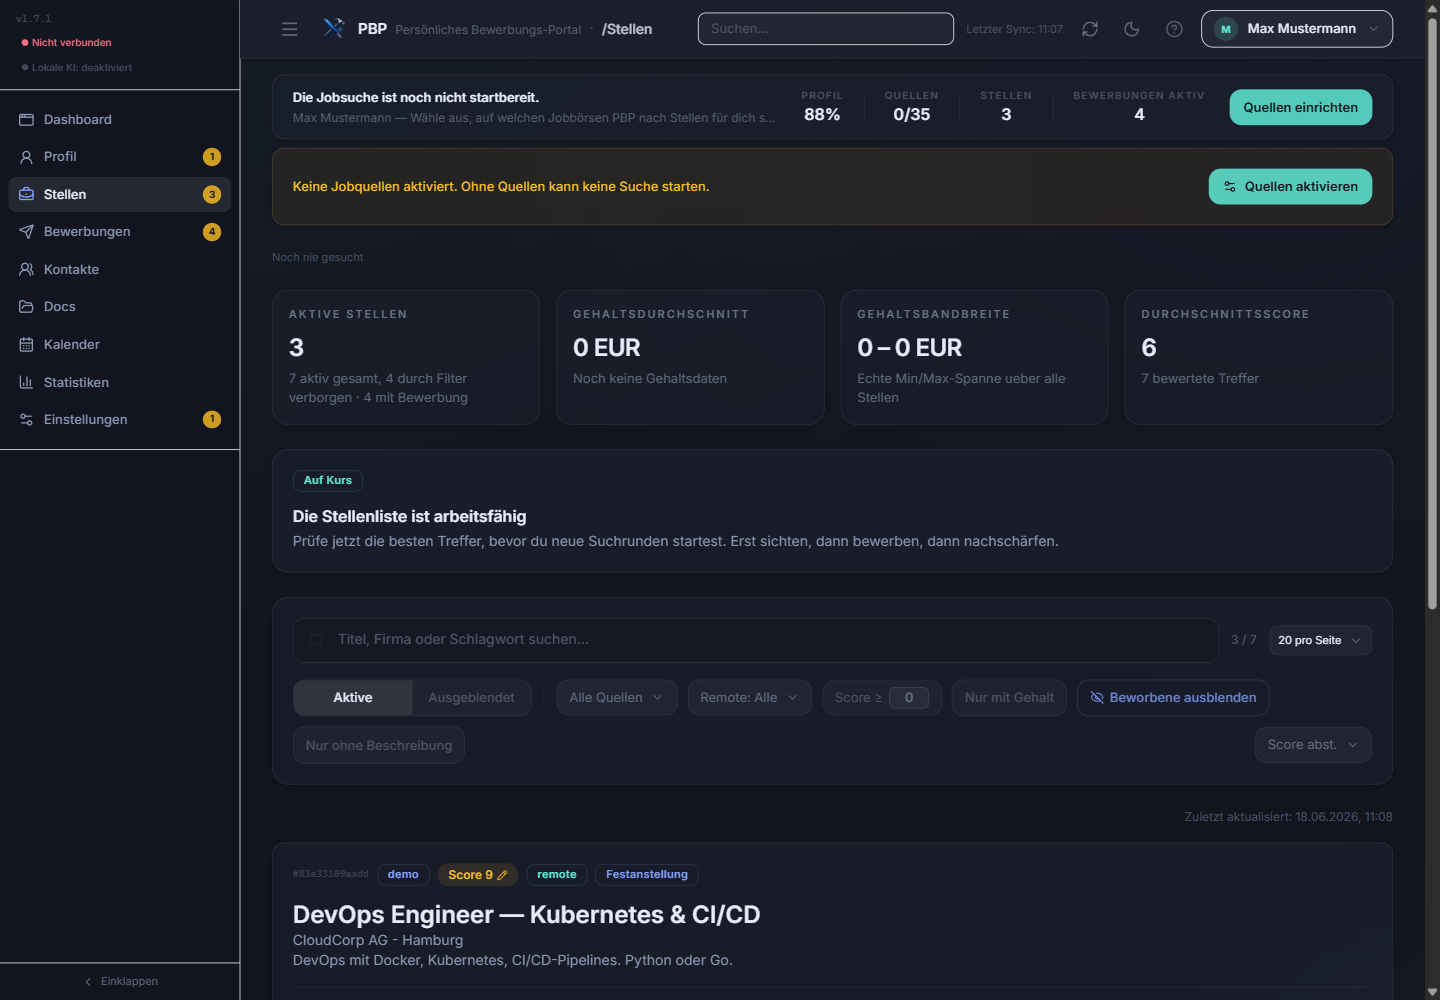
Task: Click the Score minimum value field
Action: click(909, 698)
